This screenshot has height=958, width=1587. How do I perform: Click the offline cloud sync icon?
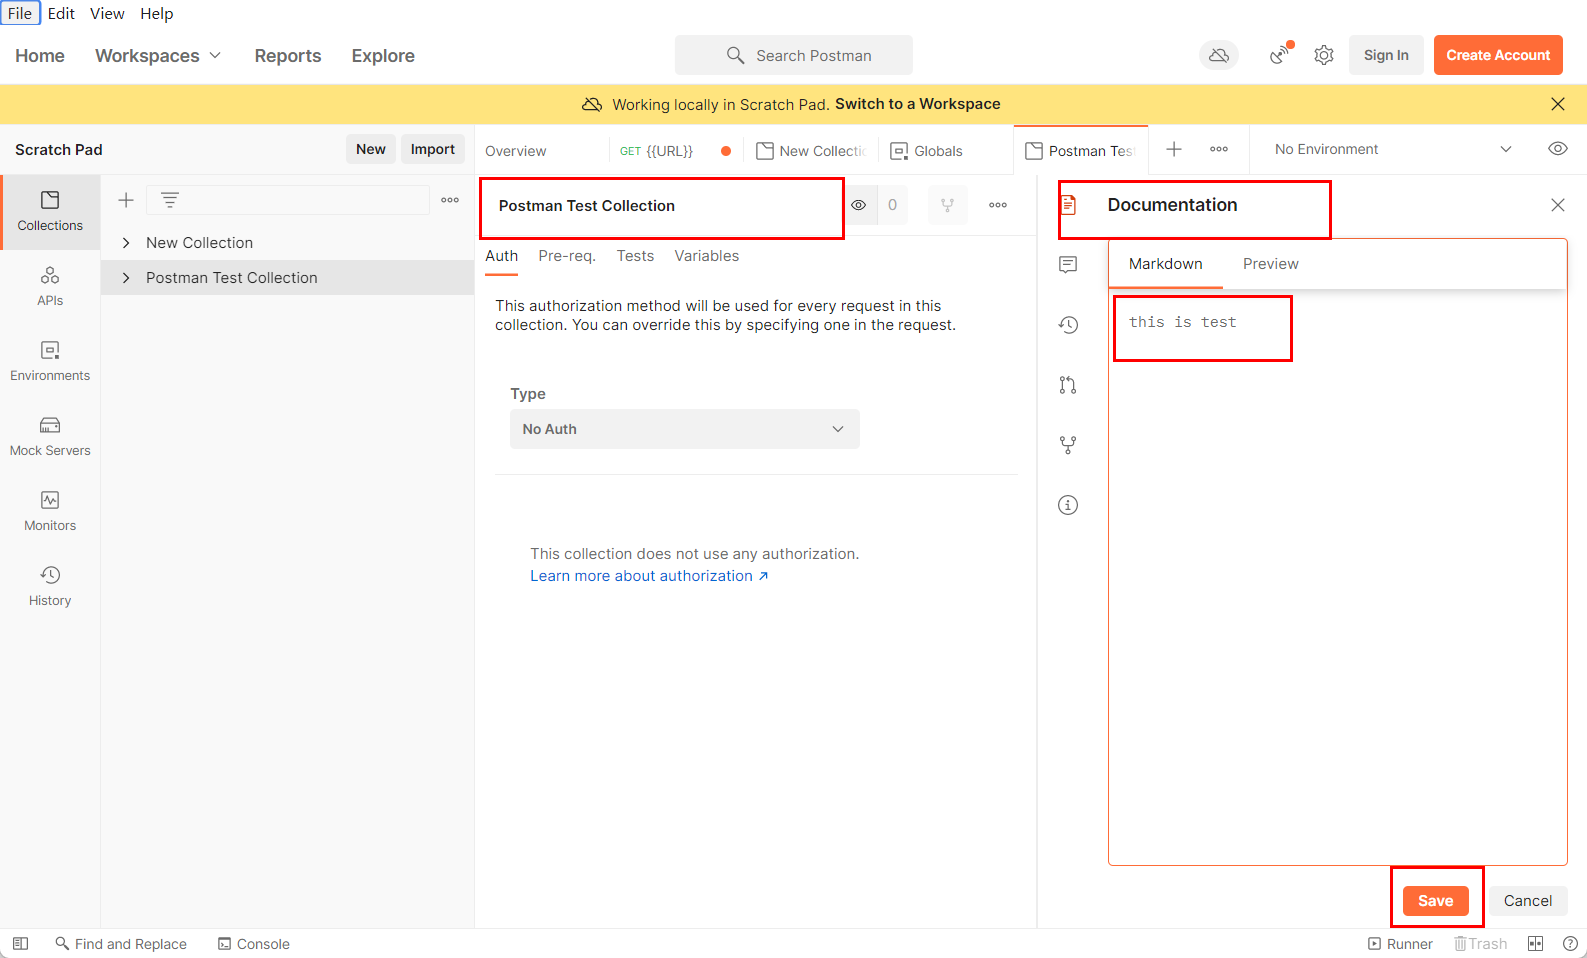tap(1219, 55)
